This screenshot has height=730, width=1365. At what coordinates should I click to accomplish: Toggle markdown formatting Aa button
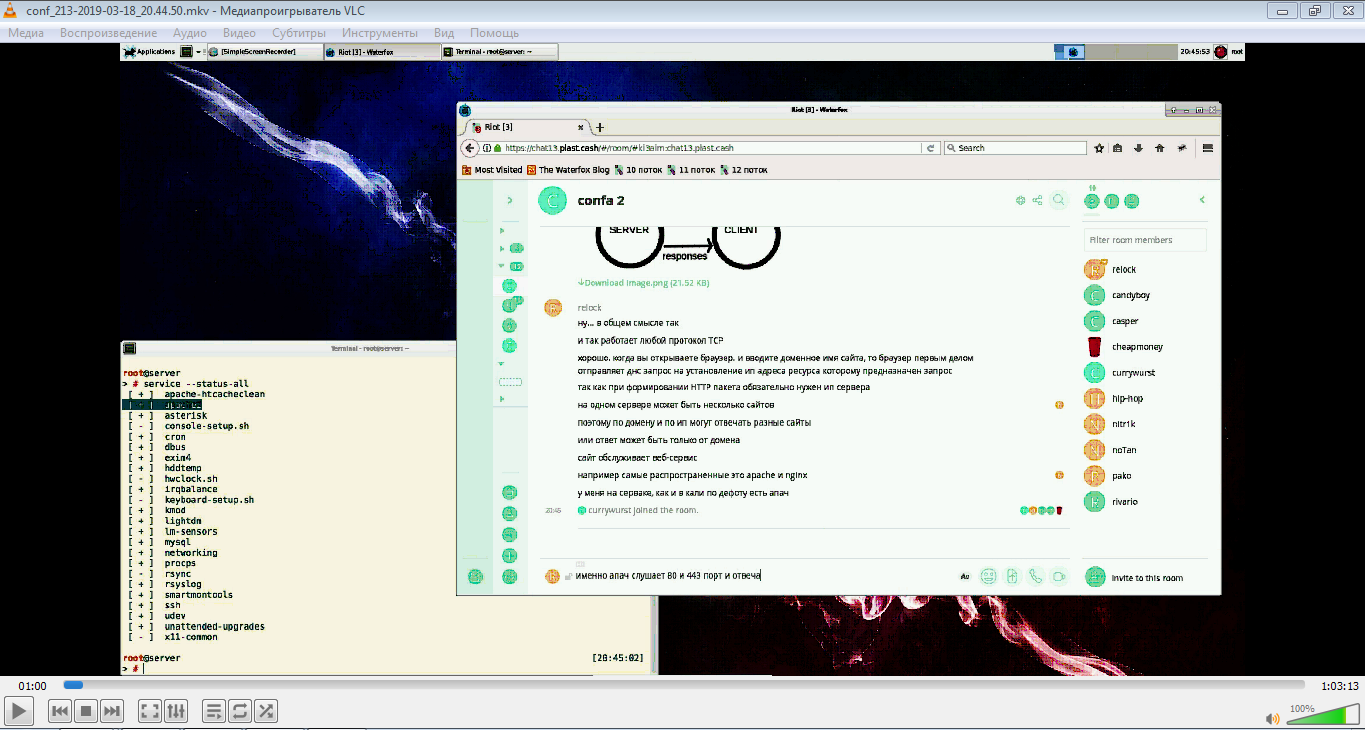(x=965, y=576)
